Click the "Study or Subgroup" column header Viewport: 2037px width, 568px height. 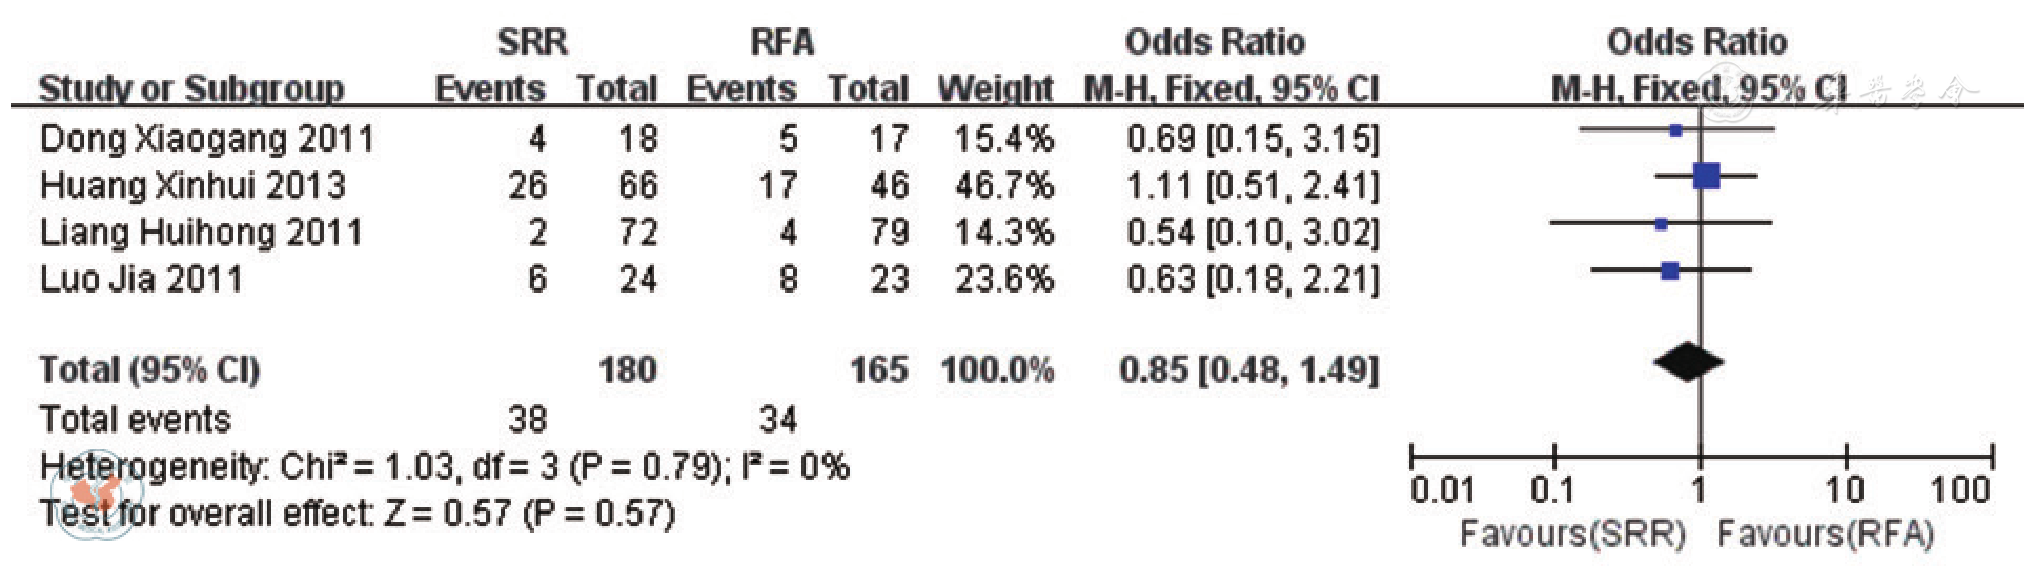[x=191, y=89]
